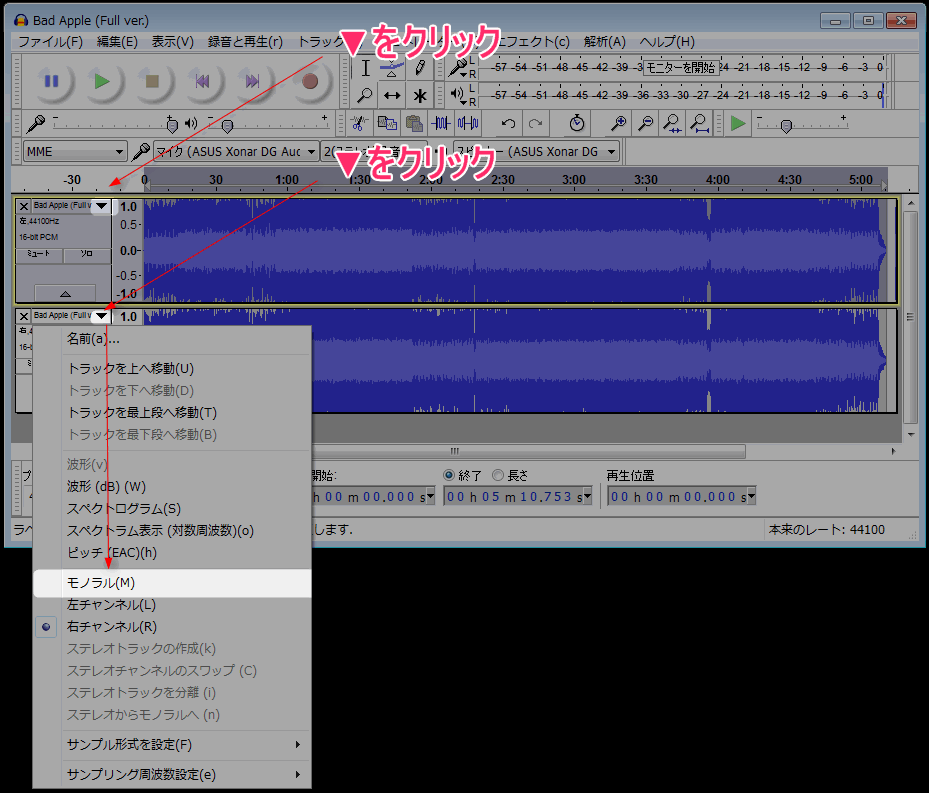The height and width of the screenshot is (793, 929).
Task: Click the 'モニターを開始' recording meter label
Action: (680, 68)
